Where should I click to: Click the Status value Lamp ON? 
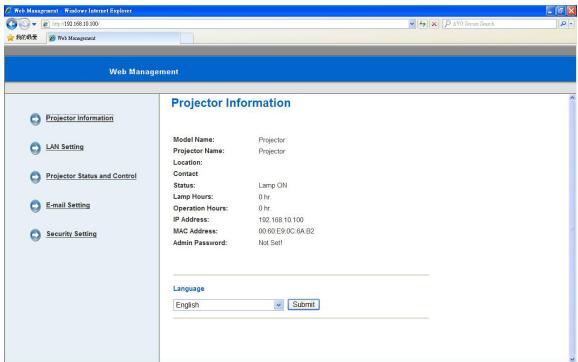pos(273,185)
